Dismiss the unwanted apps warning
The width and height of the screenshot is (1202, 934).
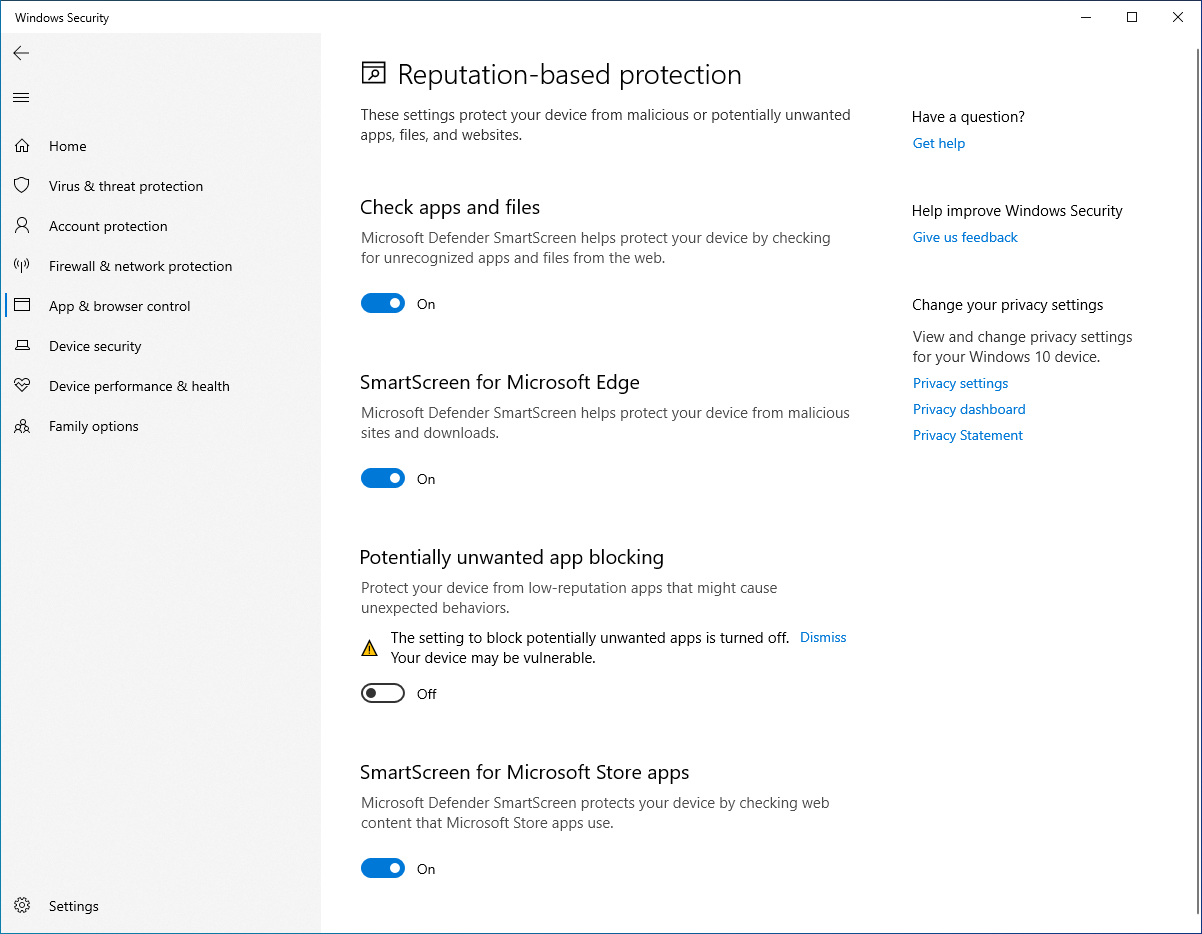click(x=823, y=637)
